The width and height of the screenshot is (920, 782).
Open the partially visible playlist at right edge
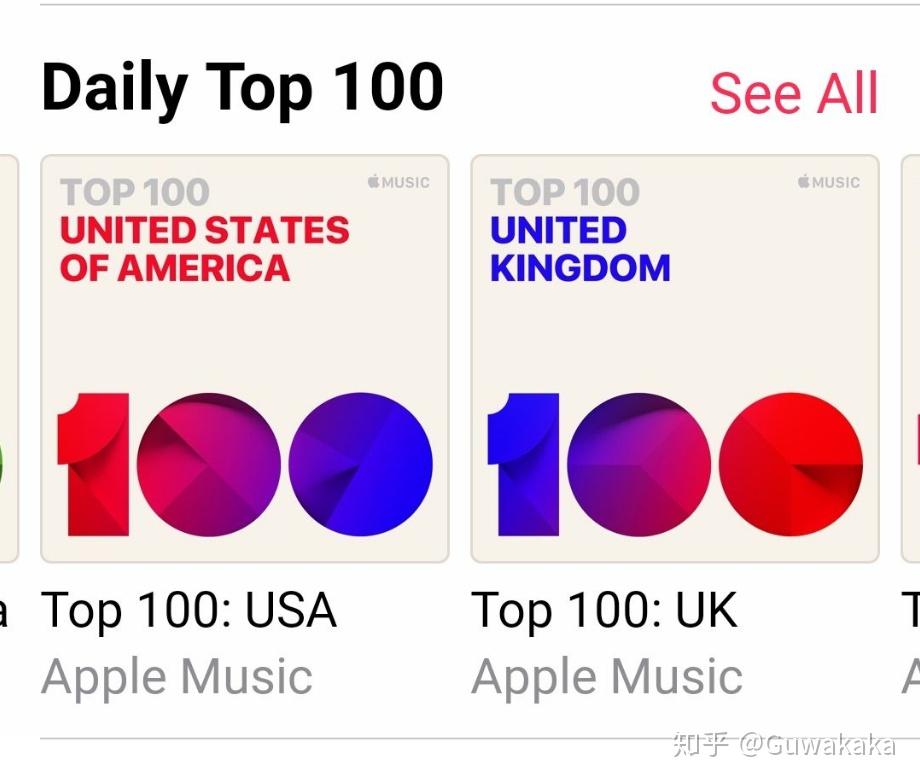[911, 358]
